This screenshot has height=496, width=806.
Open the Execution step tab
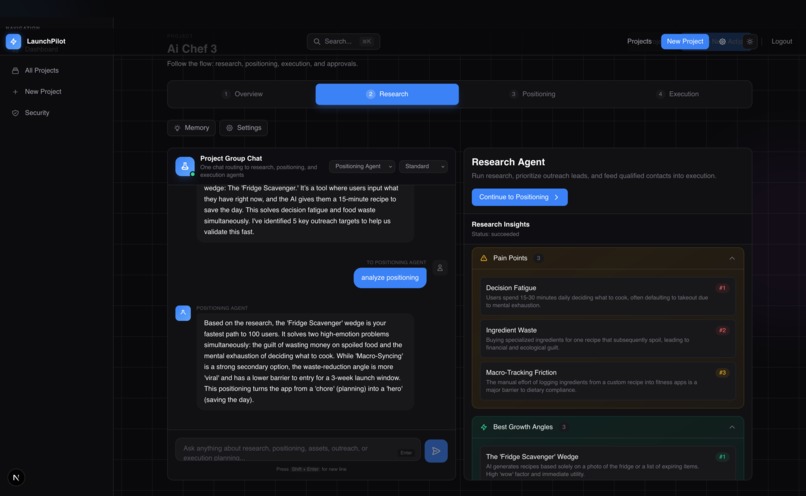[678, 94]
